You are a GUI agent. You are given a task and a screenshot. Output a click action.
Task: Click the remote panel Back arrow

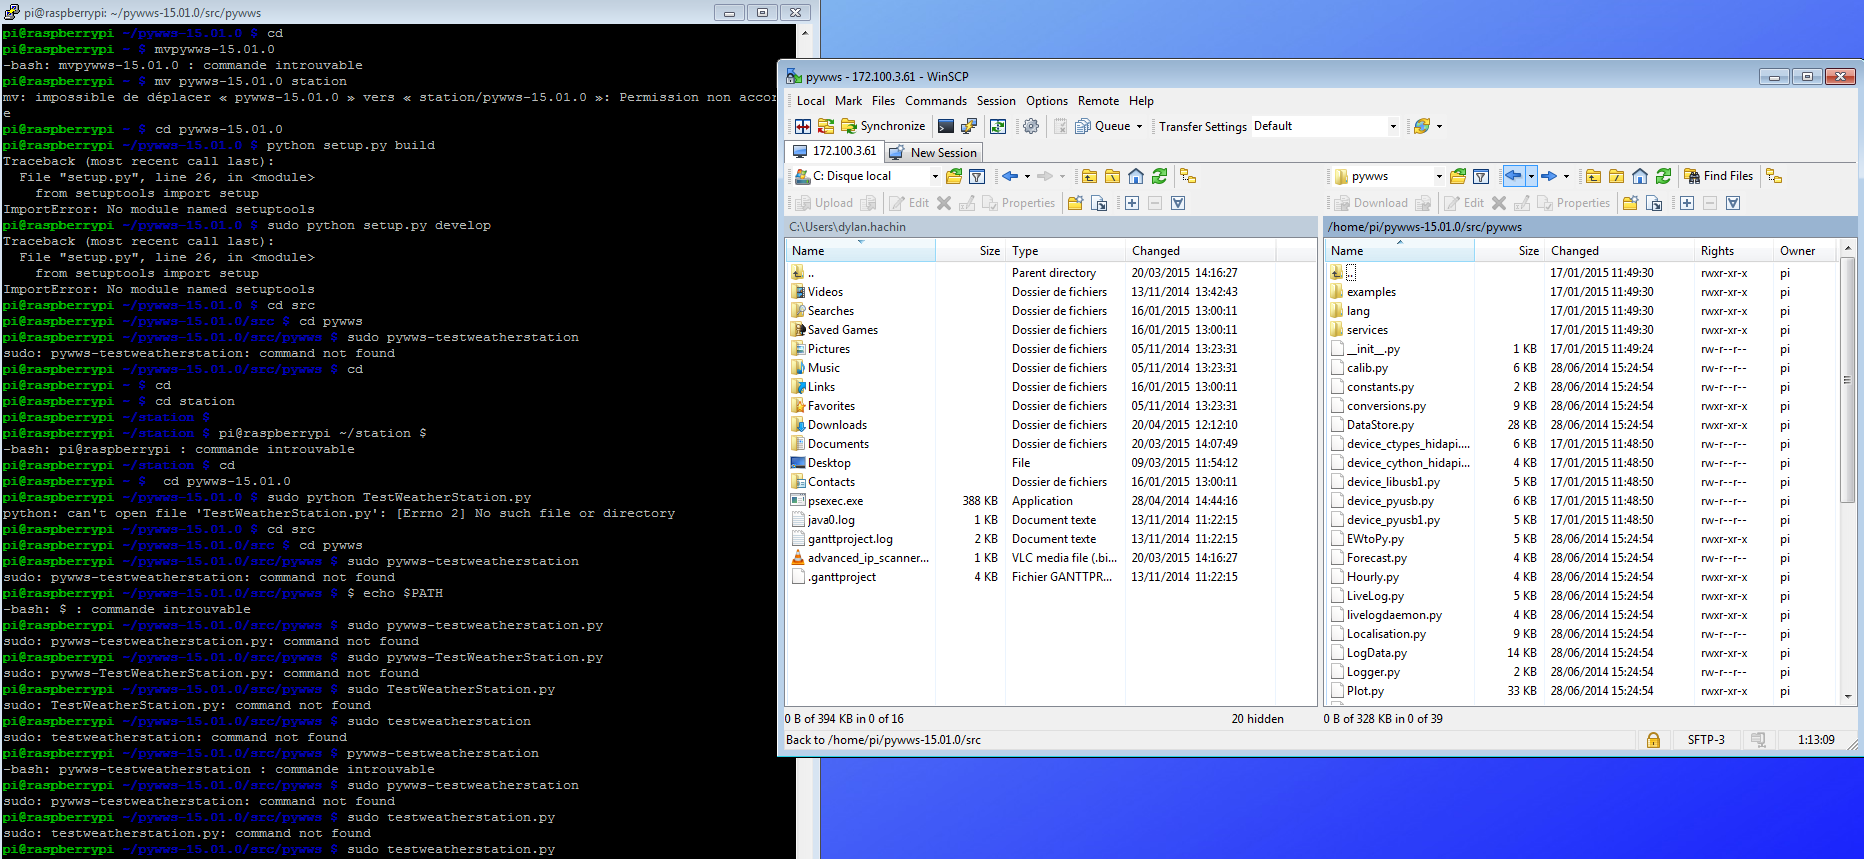(1513, 176)
